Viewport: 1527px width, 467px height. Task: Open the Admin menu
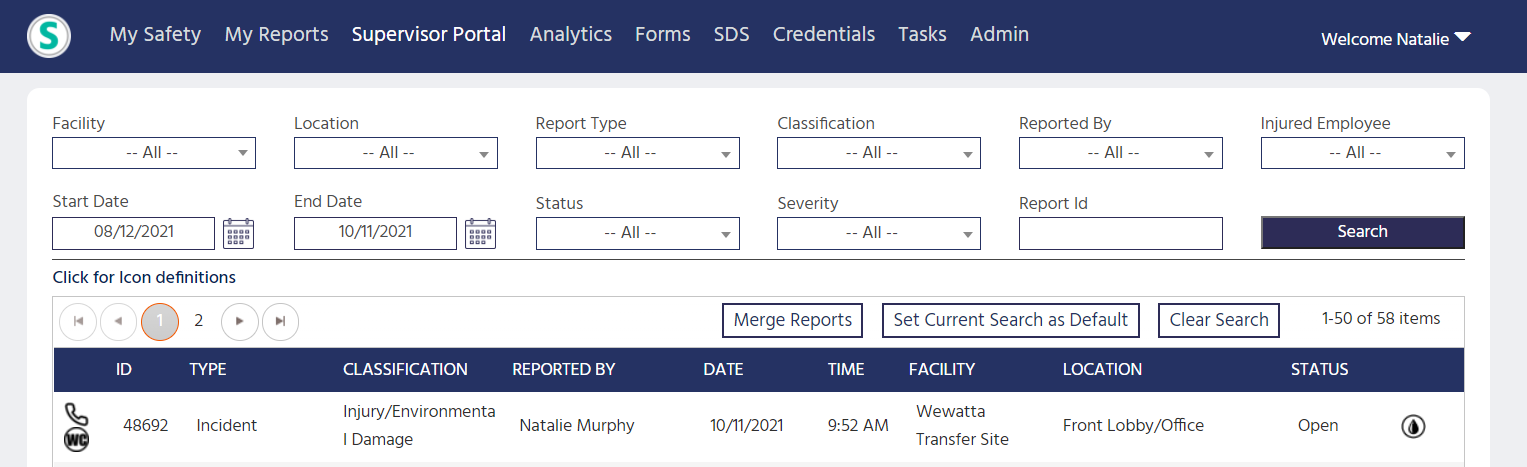(x=1000, y=34)
